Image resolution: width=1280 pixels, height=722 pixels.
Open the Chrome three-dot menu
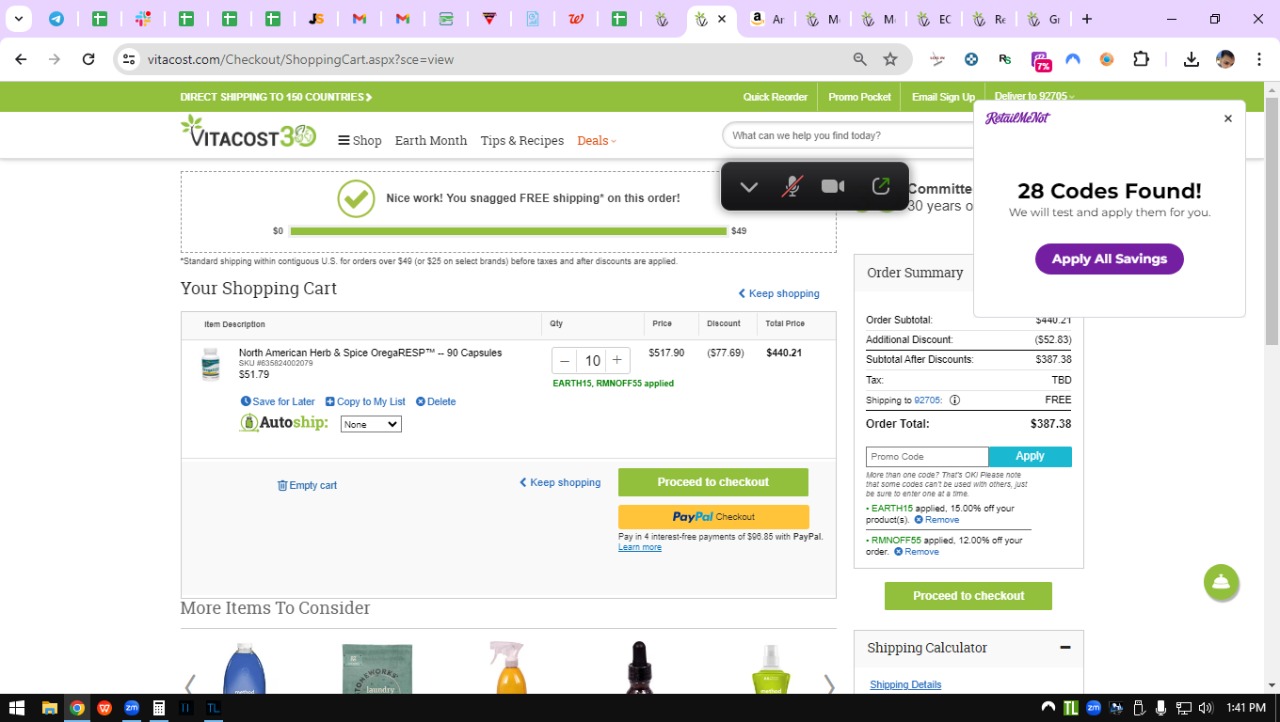pyautogui.click(x=1259, y=59)
